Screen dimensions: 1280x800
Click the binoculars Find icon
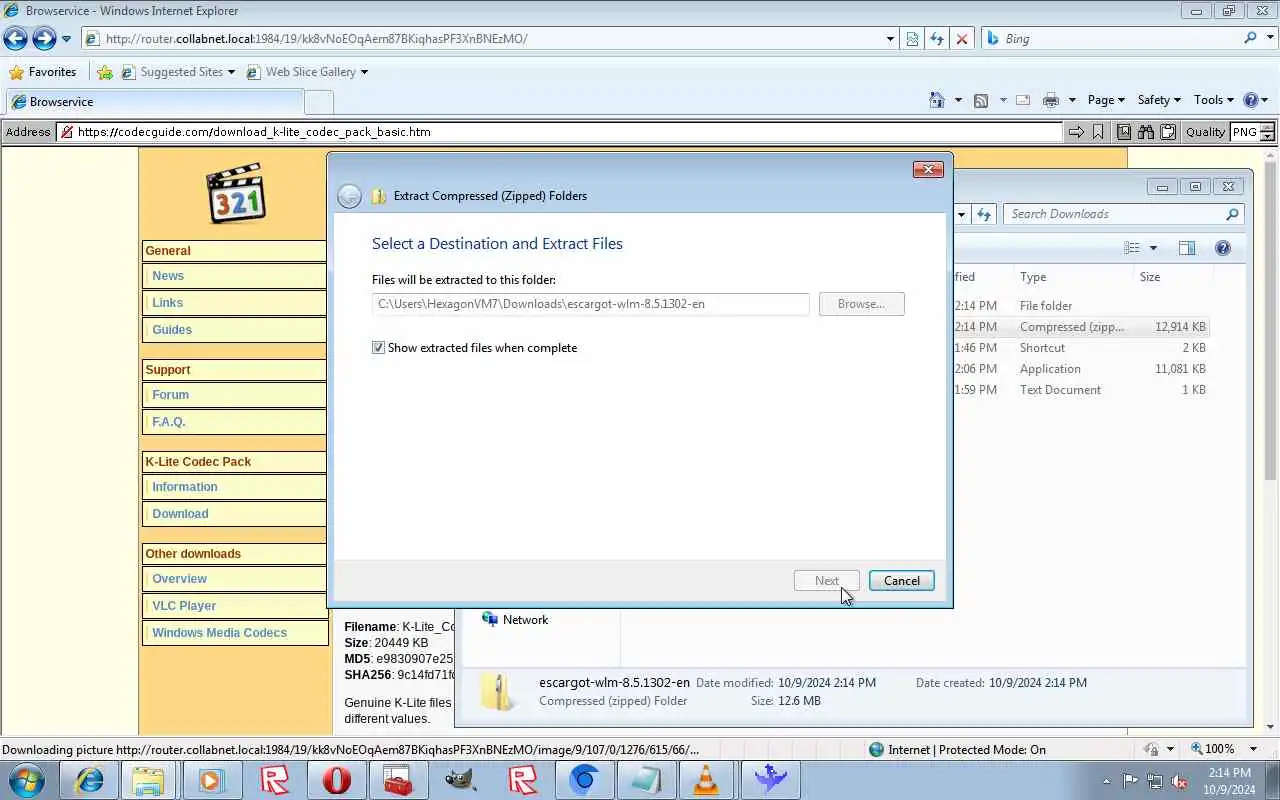(x=1145, y=132)
